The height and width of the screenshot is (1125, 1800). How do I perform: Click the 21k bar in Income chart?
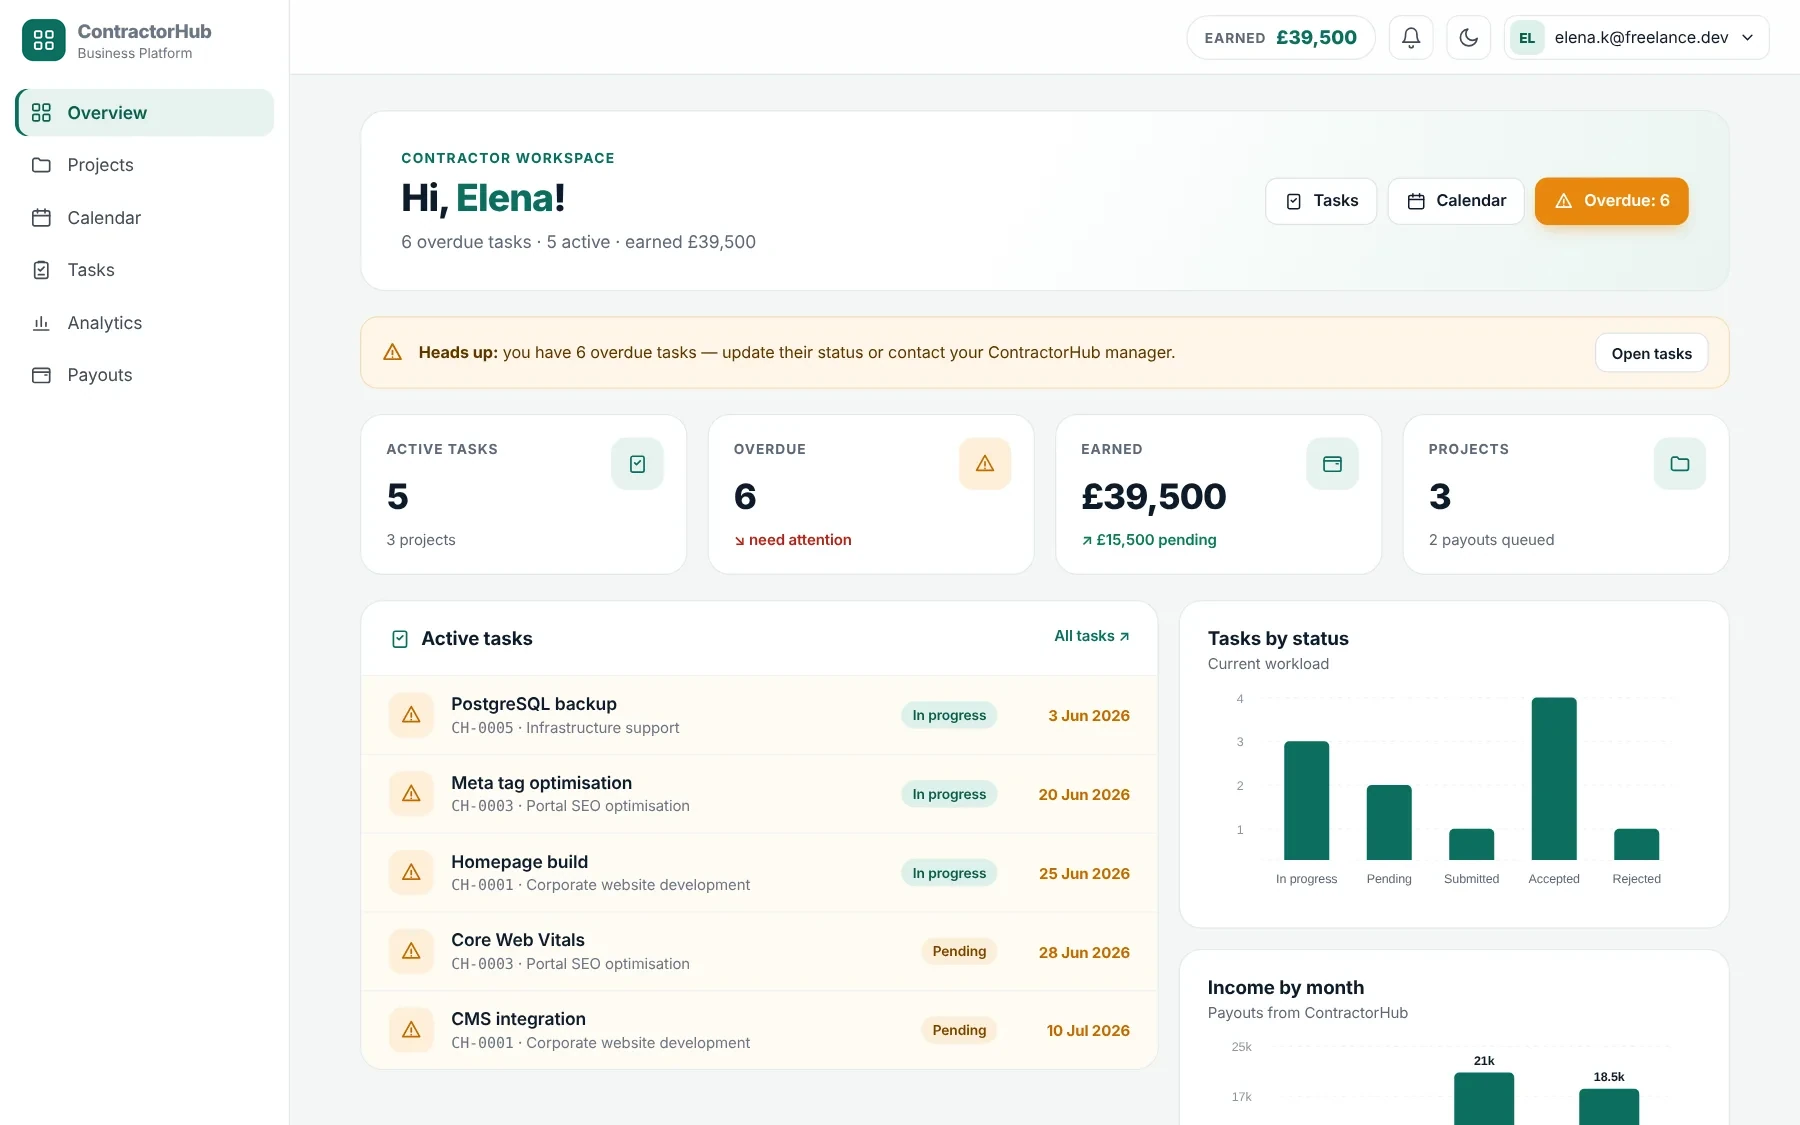(1484, 1099)
